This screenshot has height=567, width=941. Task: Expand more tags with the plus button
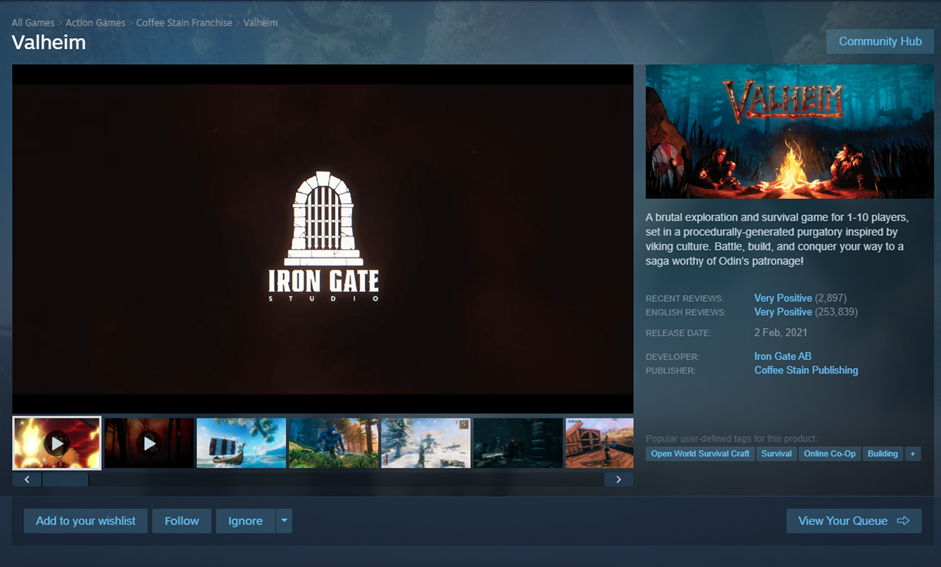pos(913,454)
